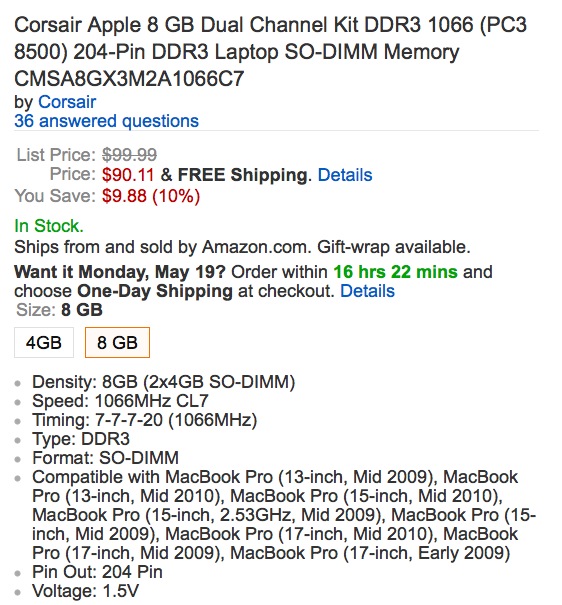Click the red $90.11 price
This screenshot has height=605, width=562.
(128, 175)
